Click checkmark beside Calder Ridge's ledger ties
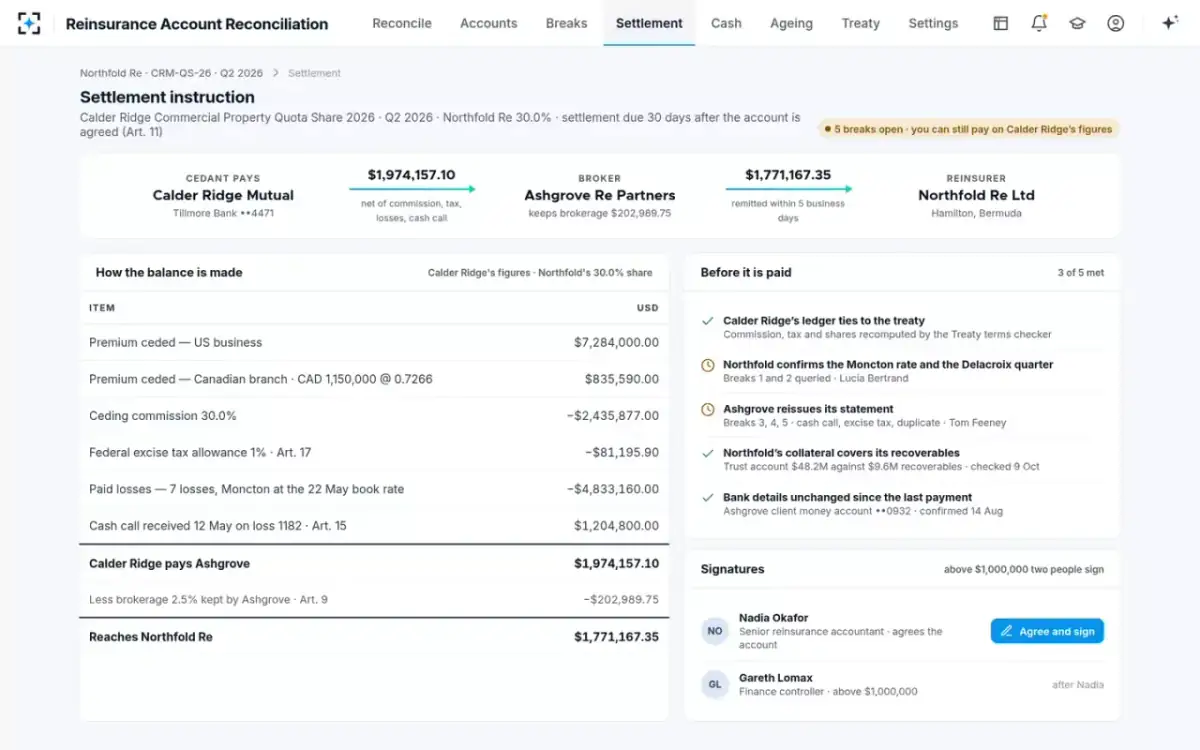Screen dimensions: 1200x750 click(x=708, y=321)
